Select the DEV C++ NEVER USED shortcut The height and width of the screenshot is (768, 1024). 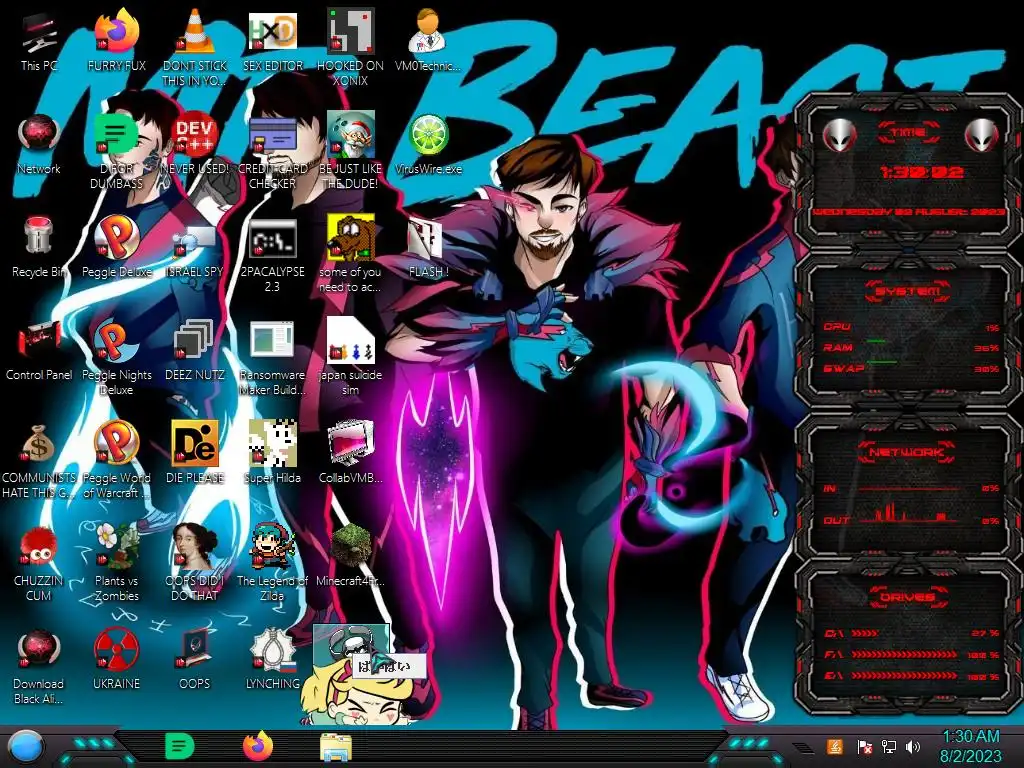(195, 144)
